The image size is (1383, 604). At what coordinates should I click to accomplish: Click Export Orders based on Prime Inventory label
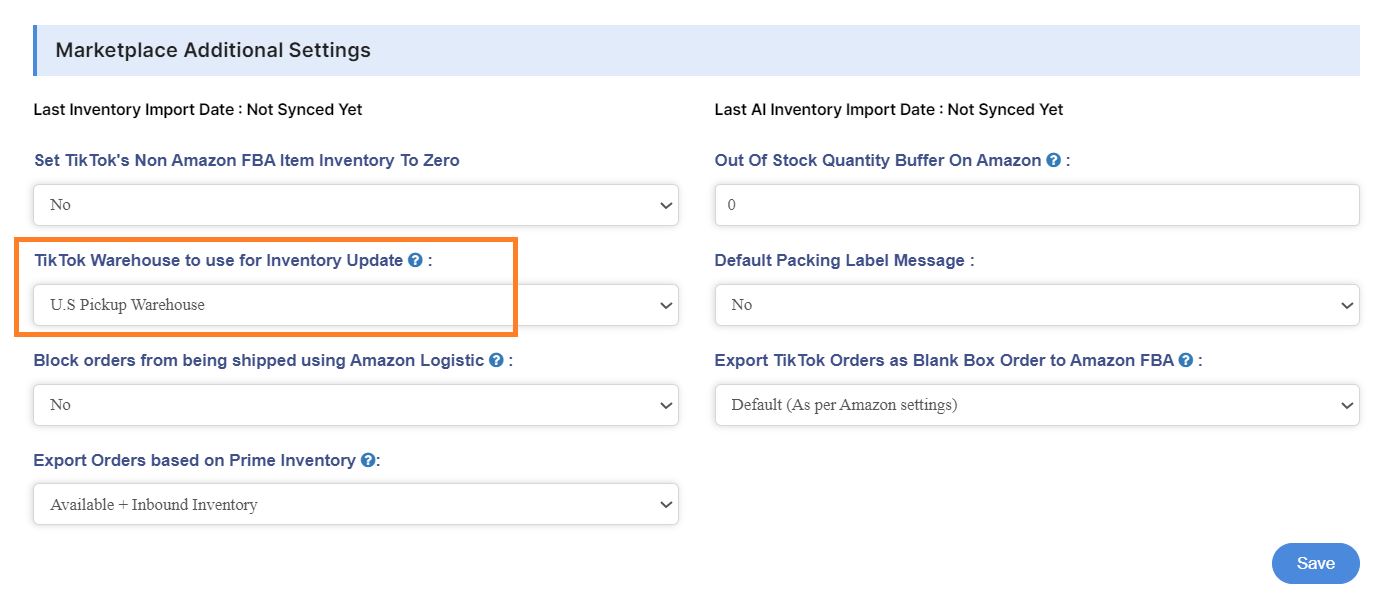(194, 460)
